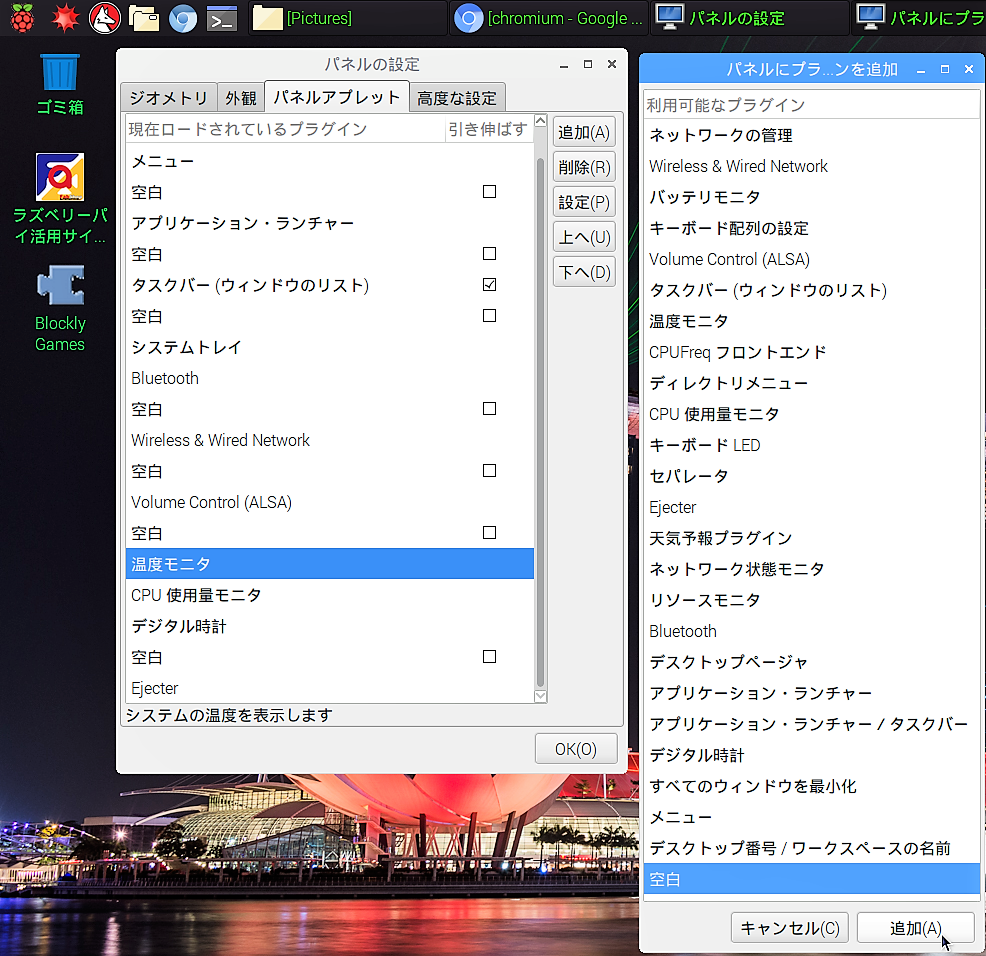Toggle stretch for 空白 below Wireless & Wired Network
986x956 pixels.
click(489, 470)
